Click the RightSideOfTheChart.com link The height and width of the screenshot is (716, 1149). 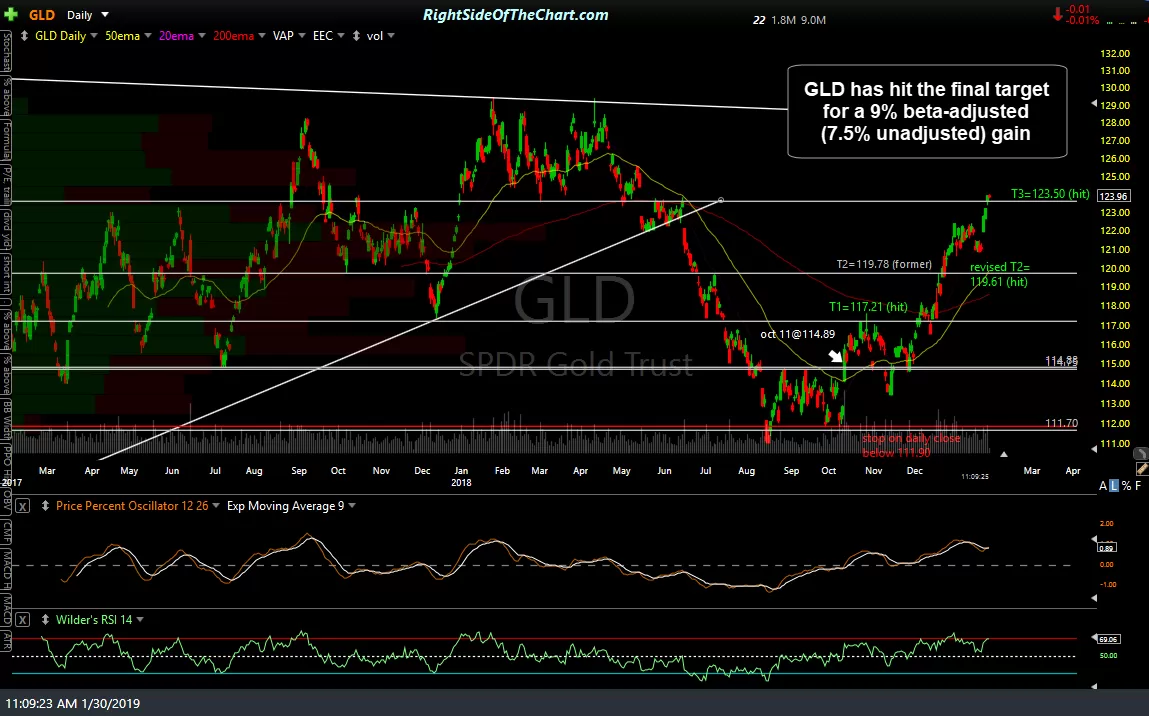(516, 15)
